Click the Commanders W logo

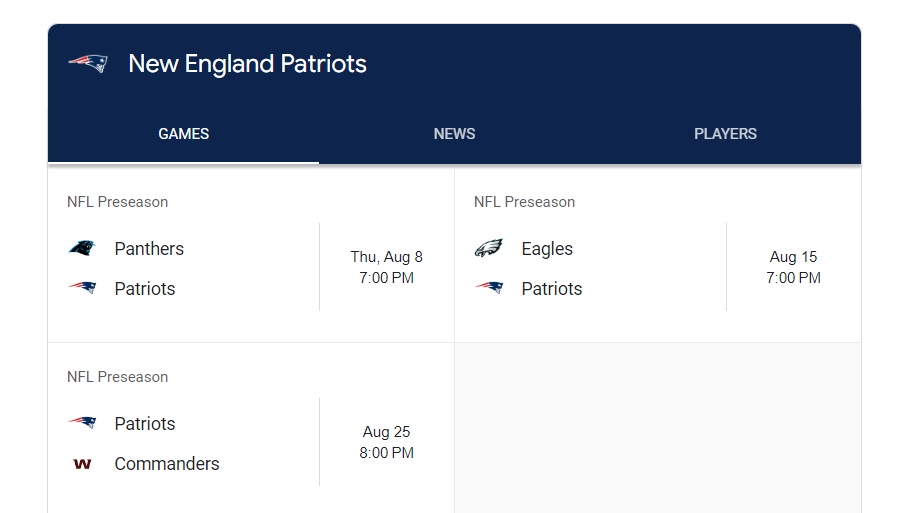click(x=82, y=464)
